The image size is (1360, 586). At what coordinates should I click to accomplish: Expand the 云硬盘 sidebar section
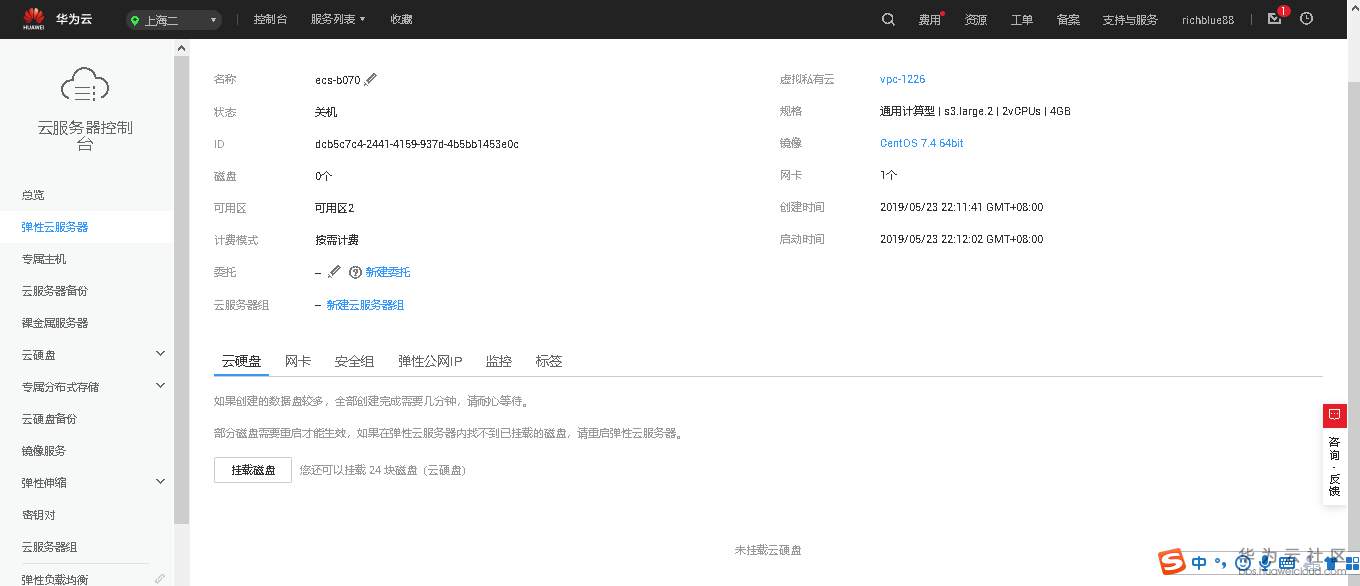tap(160, 354)
